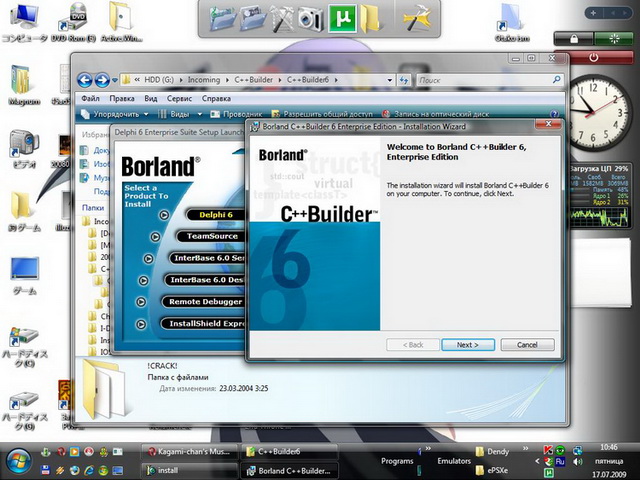Image resolution: width=640 pixels, height=480 pixels.
Task: Click the DVD Rom (E) desktop icon
Action: pos(73,23)
